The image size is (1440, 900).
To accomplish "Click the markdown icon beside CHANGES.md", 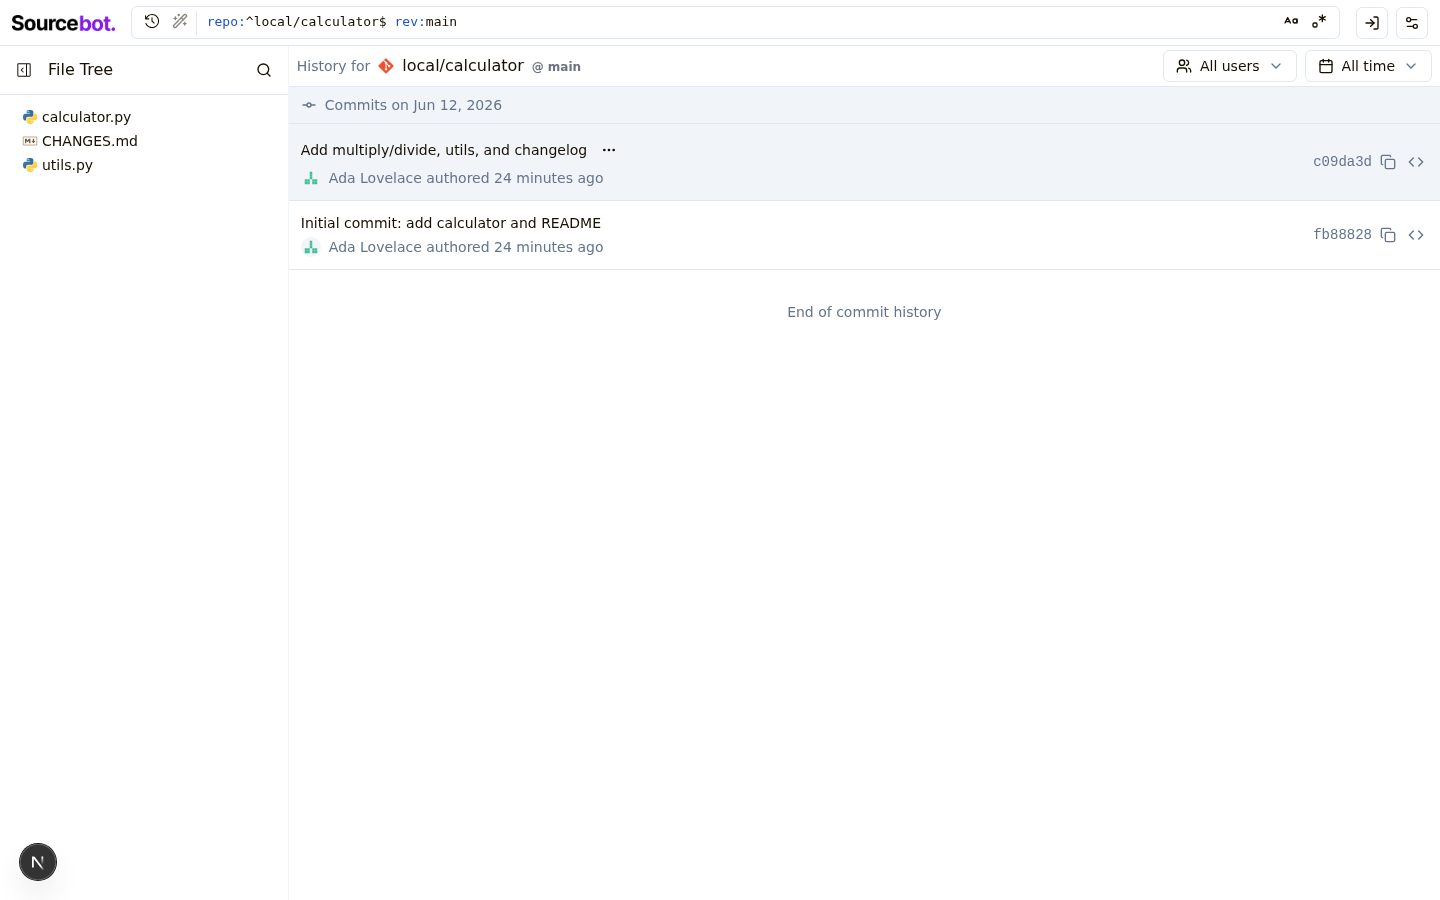I will (30, 141).
